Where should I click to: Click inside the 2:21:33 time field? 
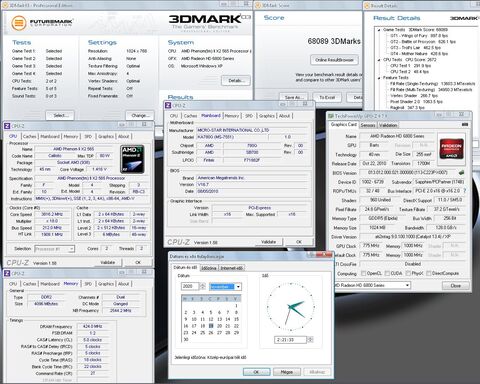(x=290, y=340)
